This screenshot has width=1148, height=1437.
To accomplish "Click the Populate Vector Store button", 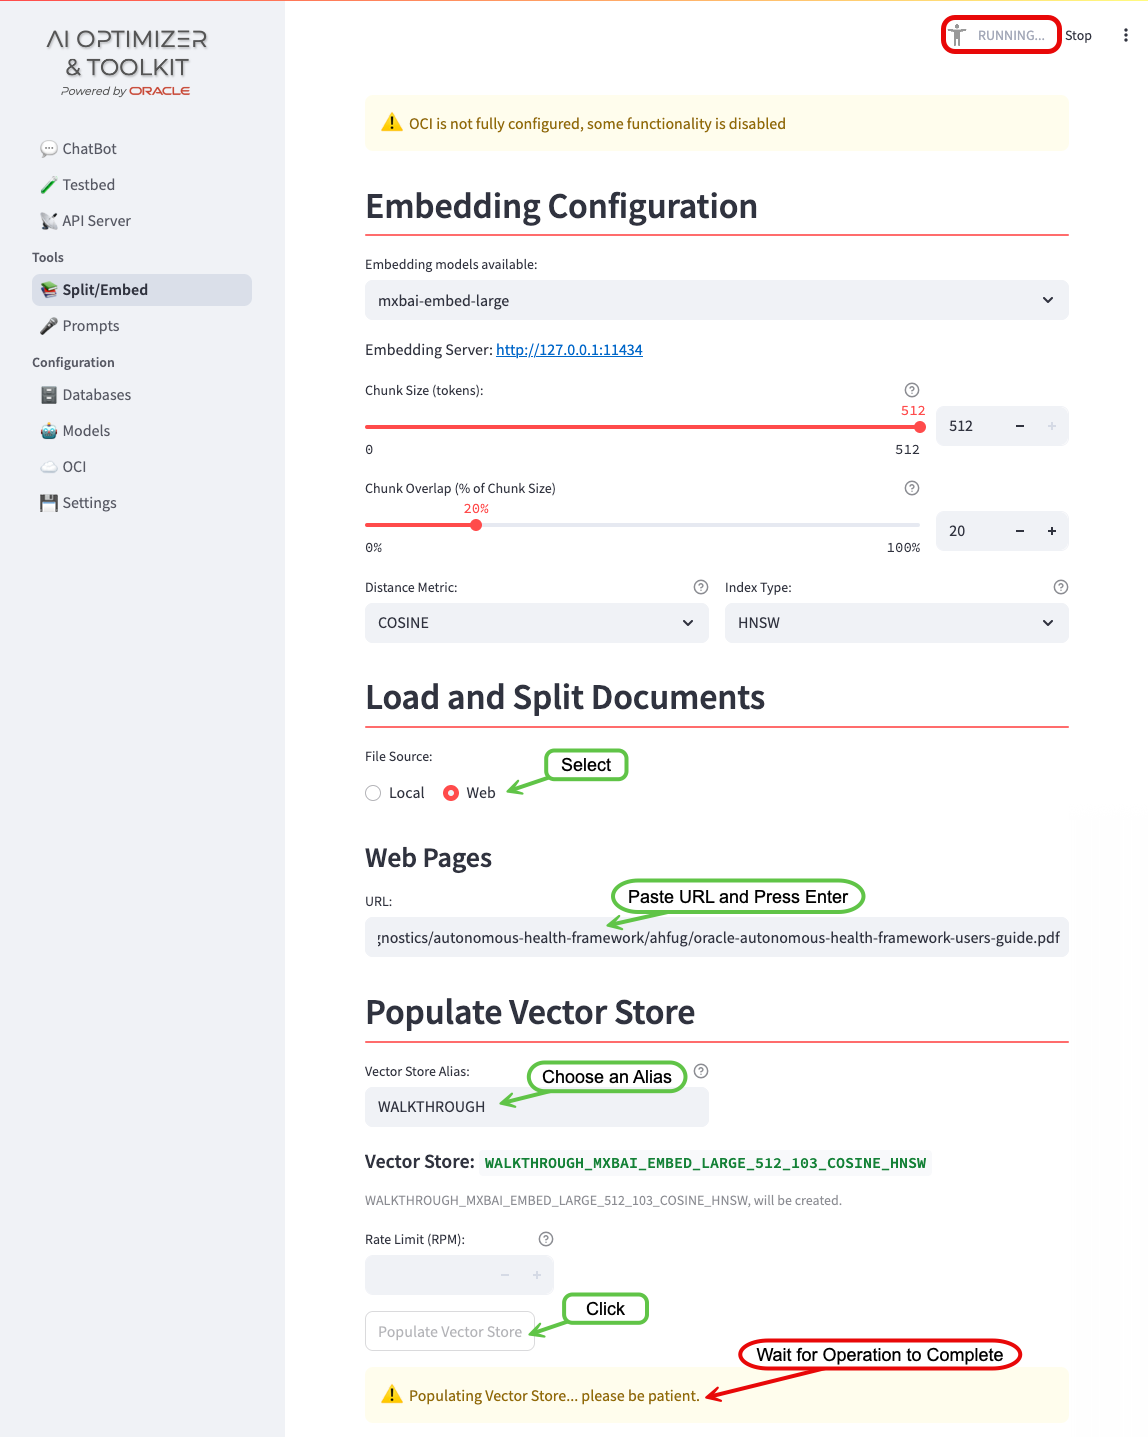I will tap(450, 1331).
